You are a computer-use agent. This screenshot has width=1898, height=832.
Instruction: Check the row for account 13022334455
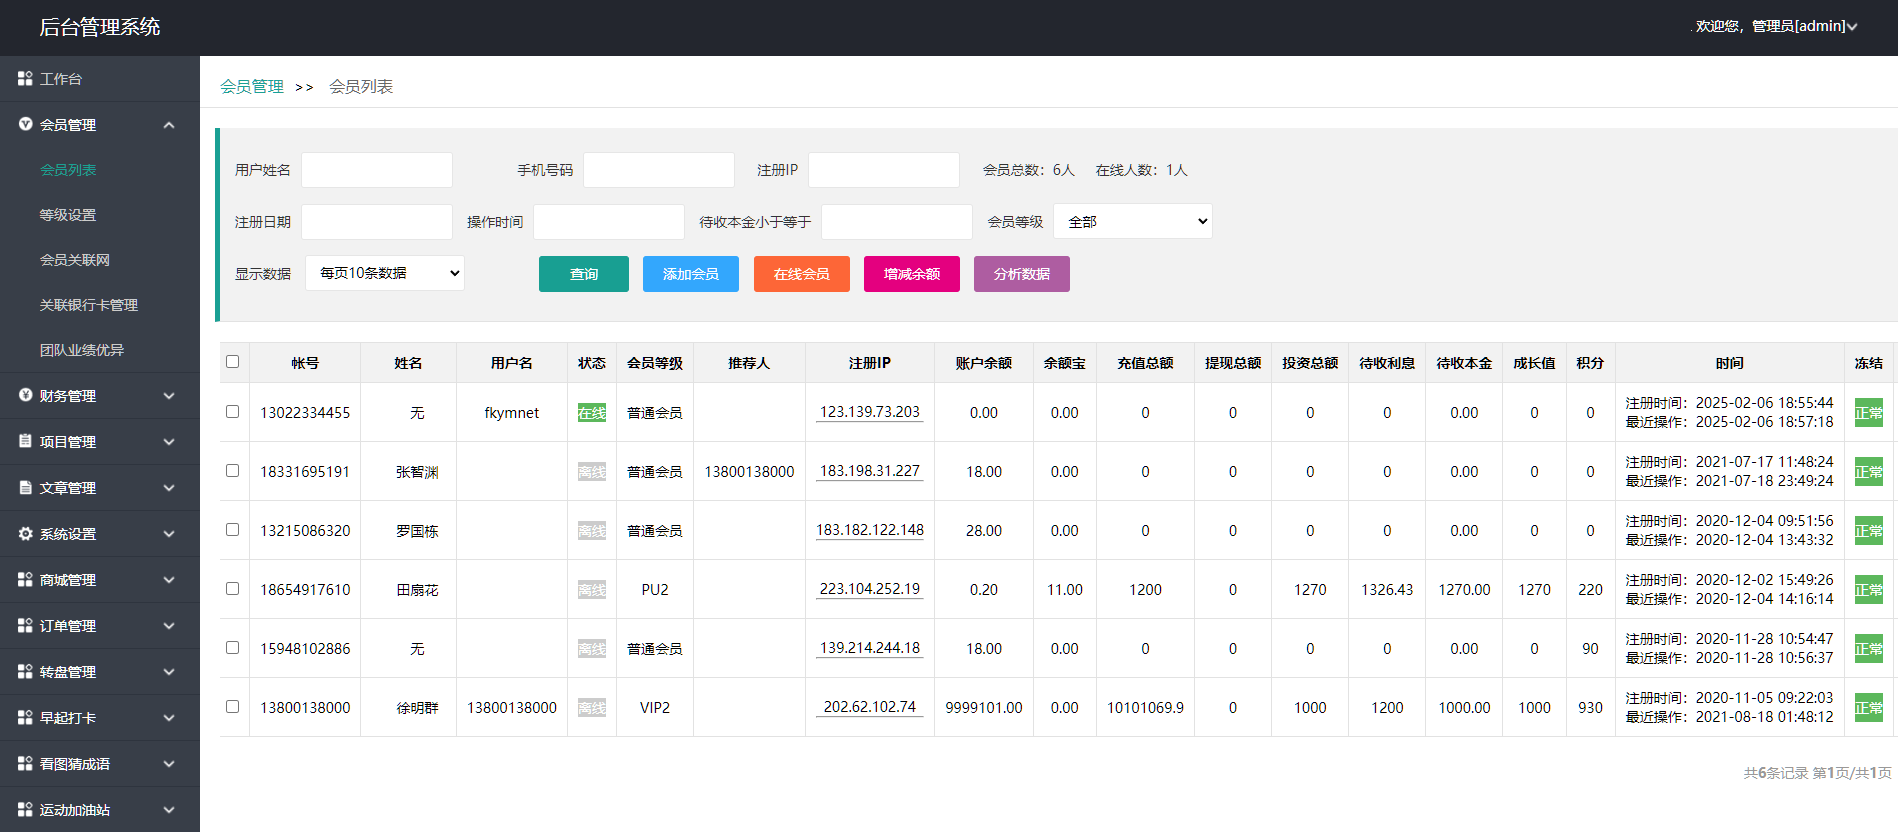tap(233, 411)
